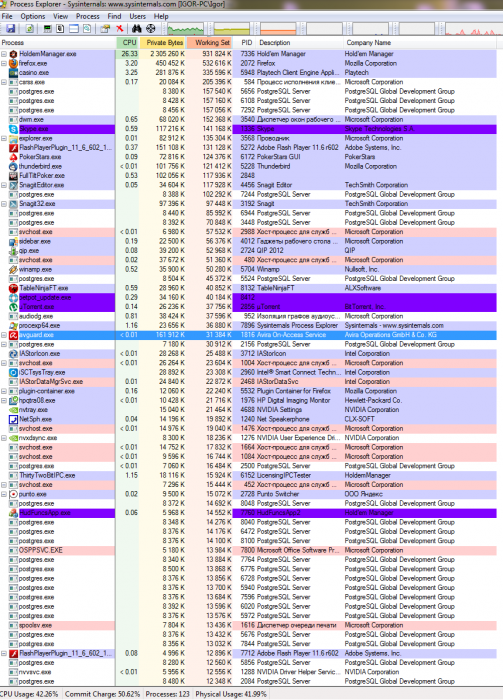Open the Find menu
This screenshot has height=700, width=503.
tap(114, 17)
